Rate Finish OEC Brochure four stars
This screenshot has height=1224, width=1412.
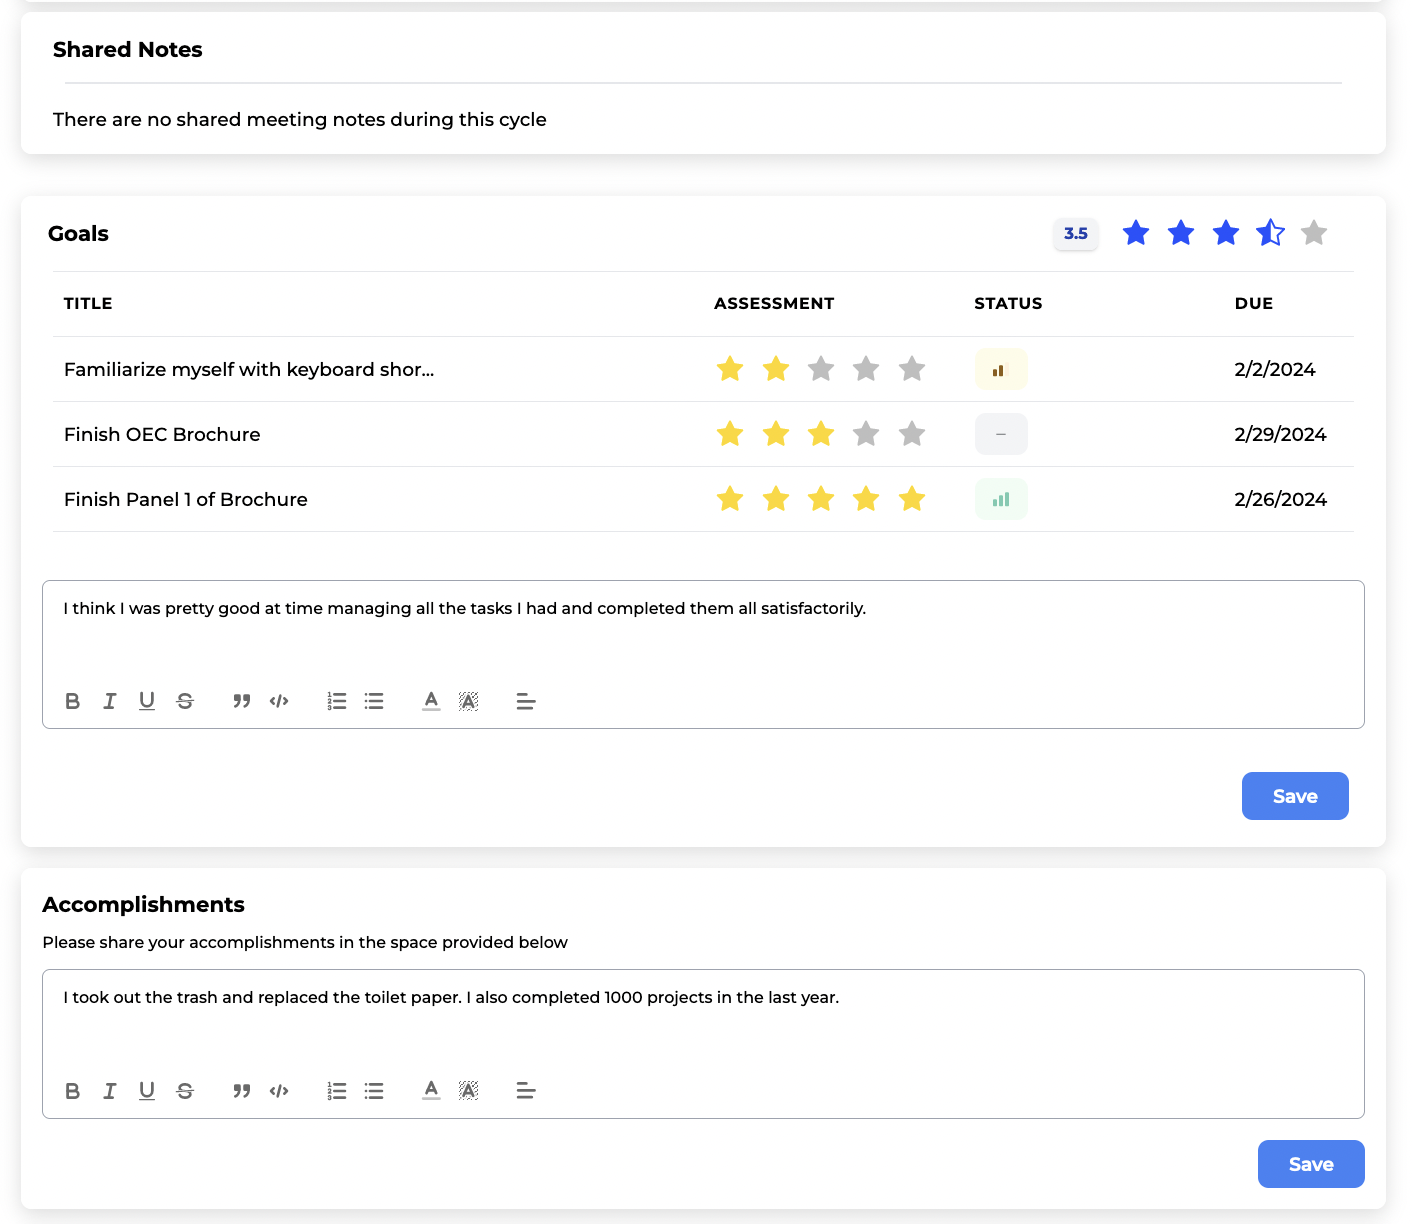click(866, 434)
